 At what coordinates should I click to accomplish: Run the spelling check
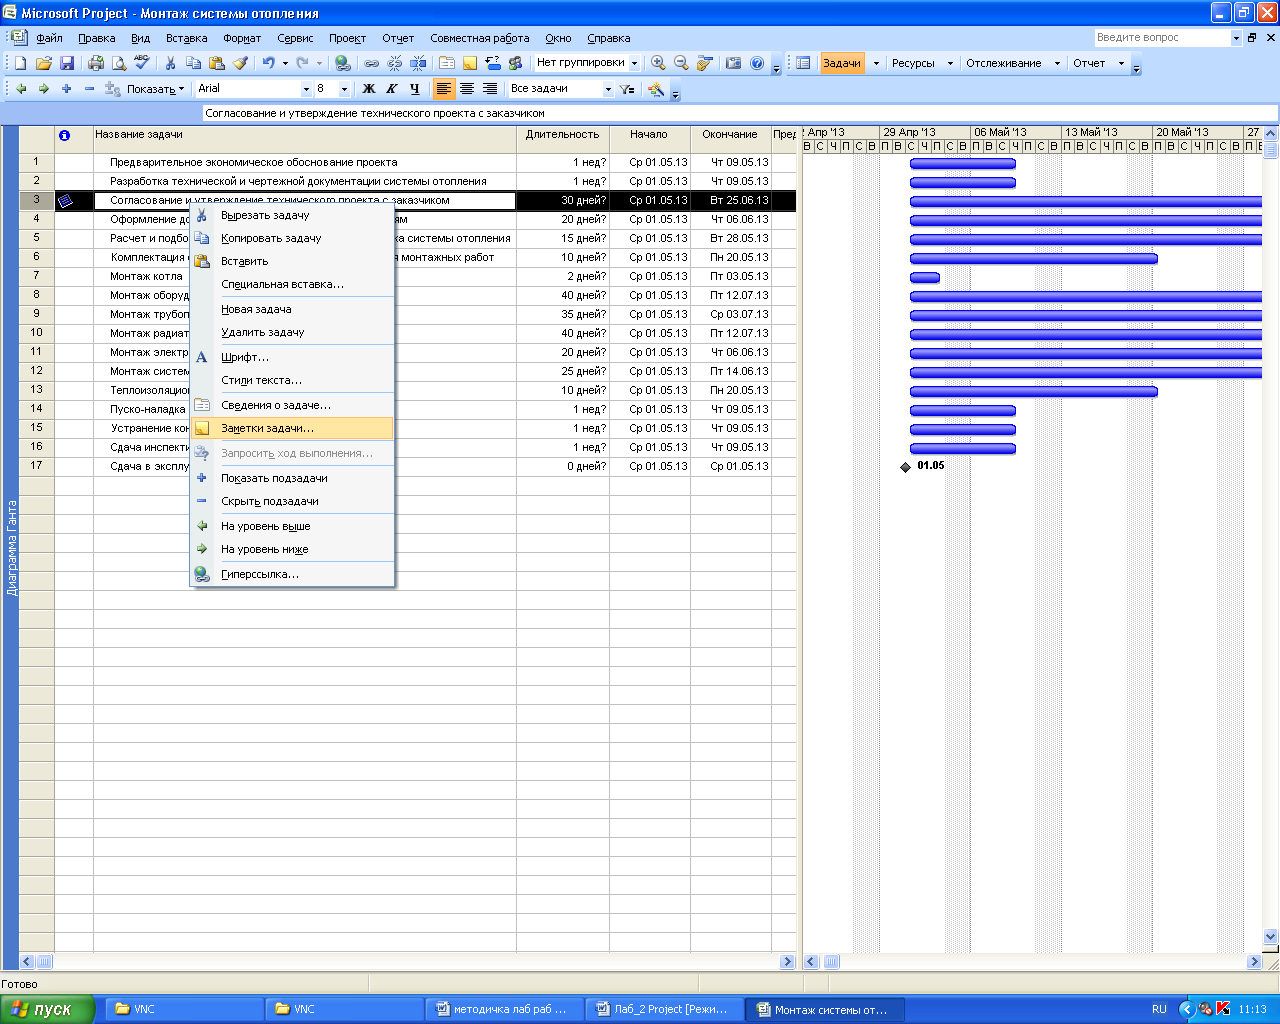142,63
